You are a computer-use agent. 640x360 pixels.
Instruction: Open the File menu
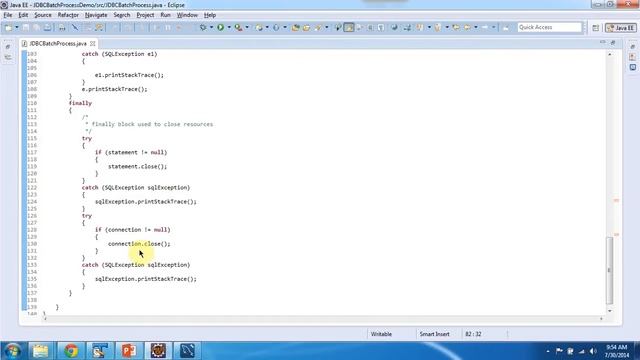coord(8,15)
